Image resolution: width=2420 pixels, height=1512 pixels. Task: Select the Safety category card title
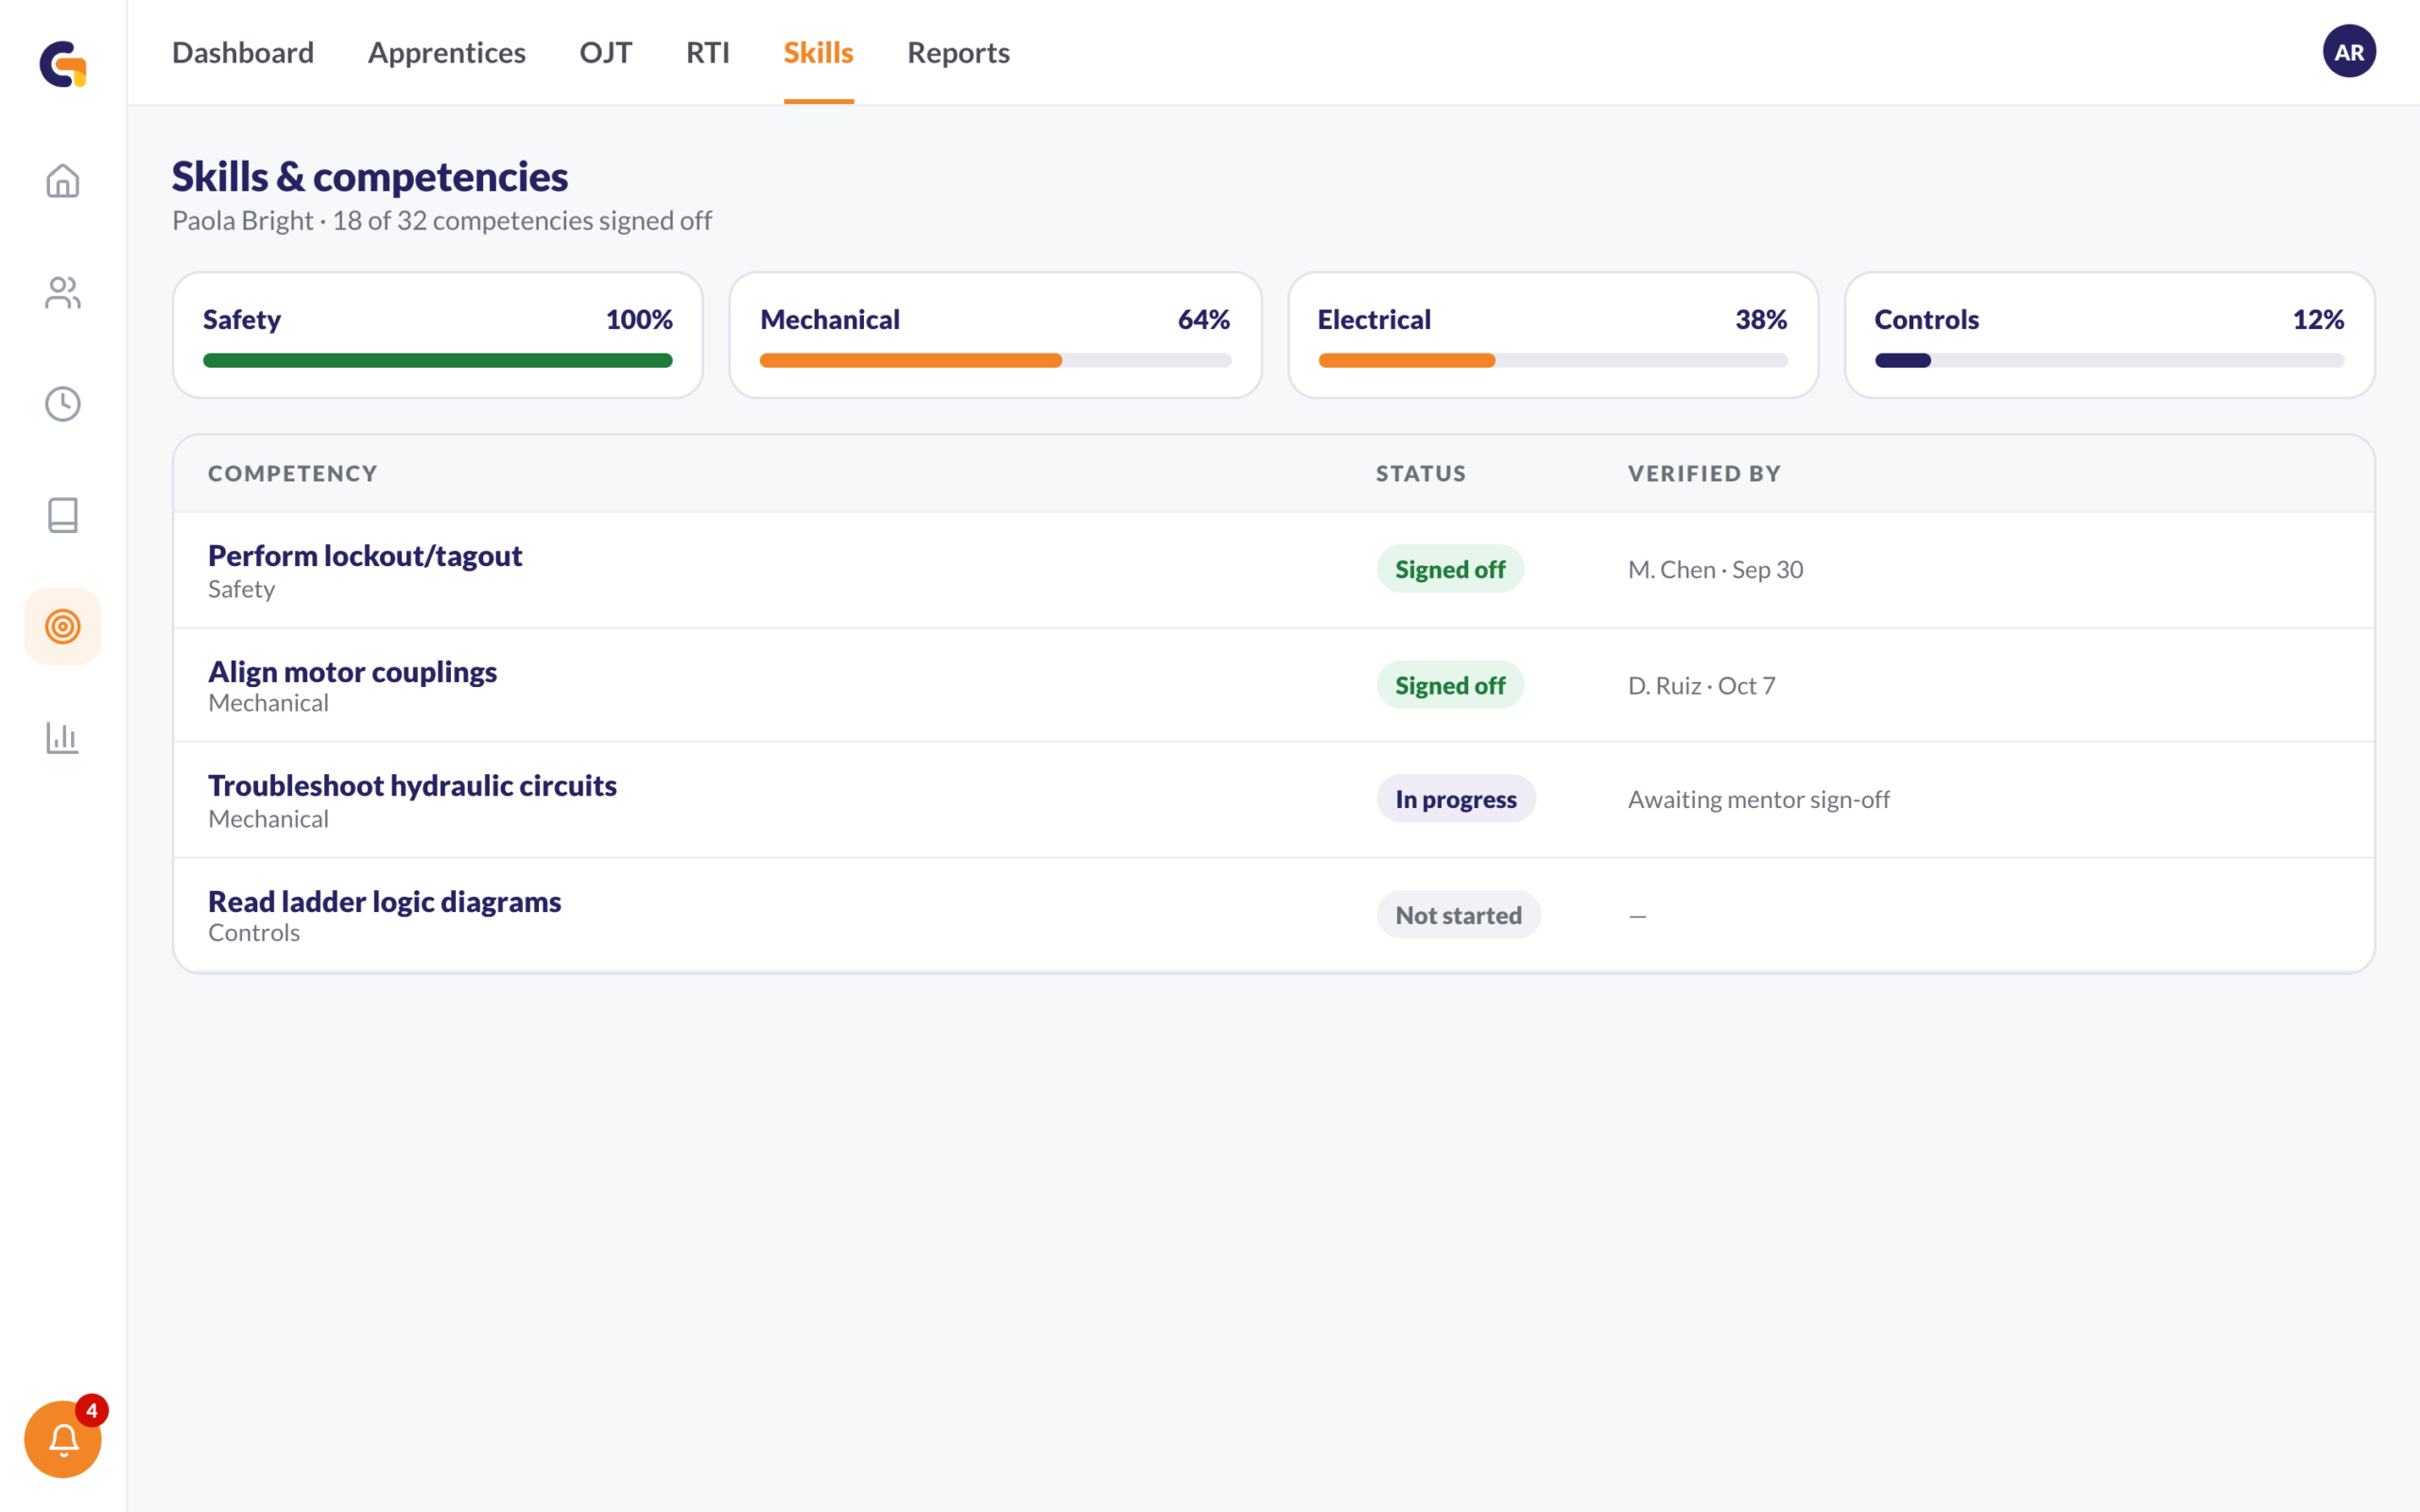[242, 319]
